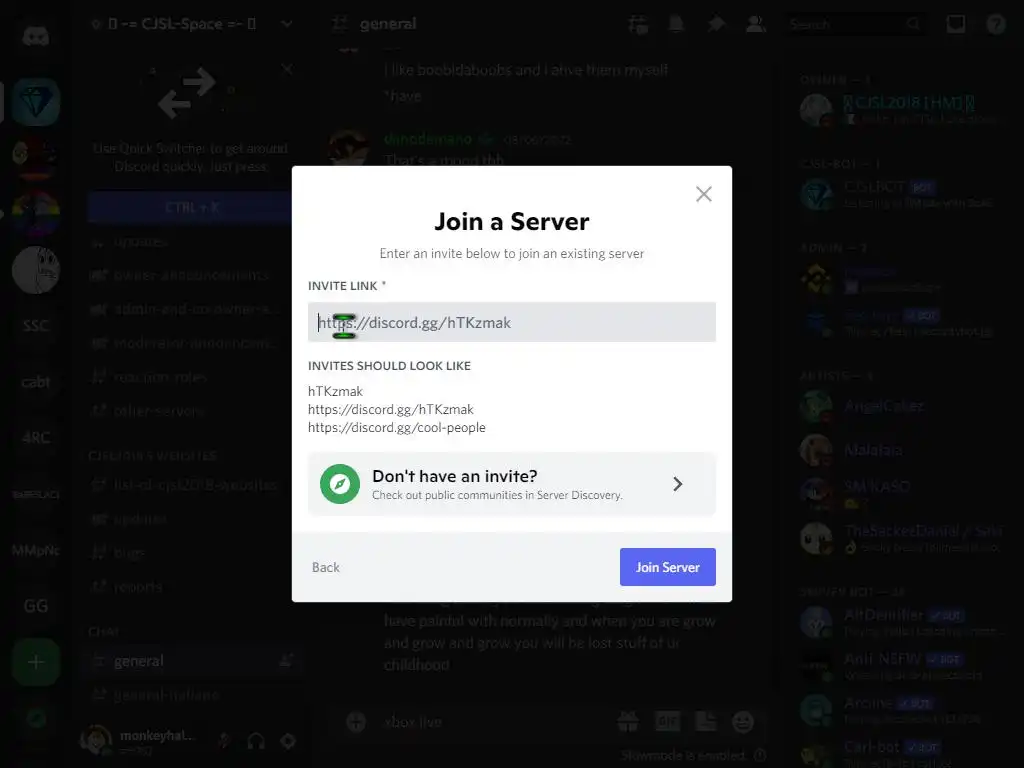Open the rainbow icon server in the sidebar
The image size is (1024, 768).
pyautogui.click(x=36, y=214)
